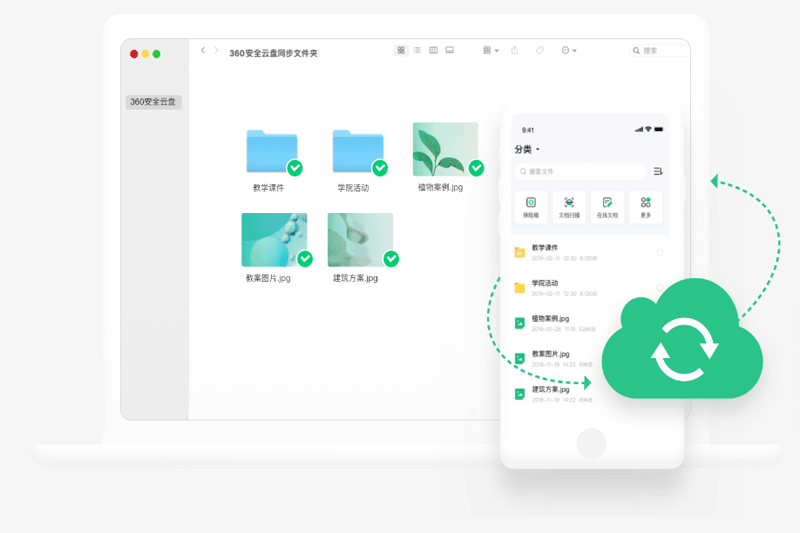Tap the 更多 more icon on phone

pos(646,206)
